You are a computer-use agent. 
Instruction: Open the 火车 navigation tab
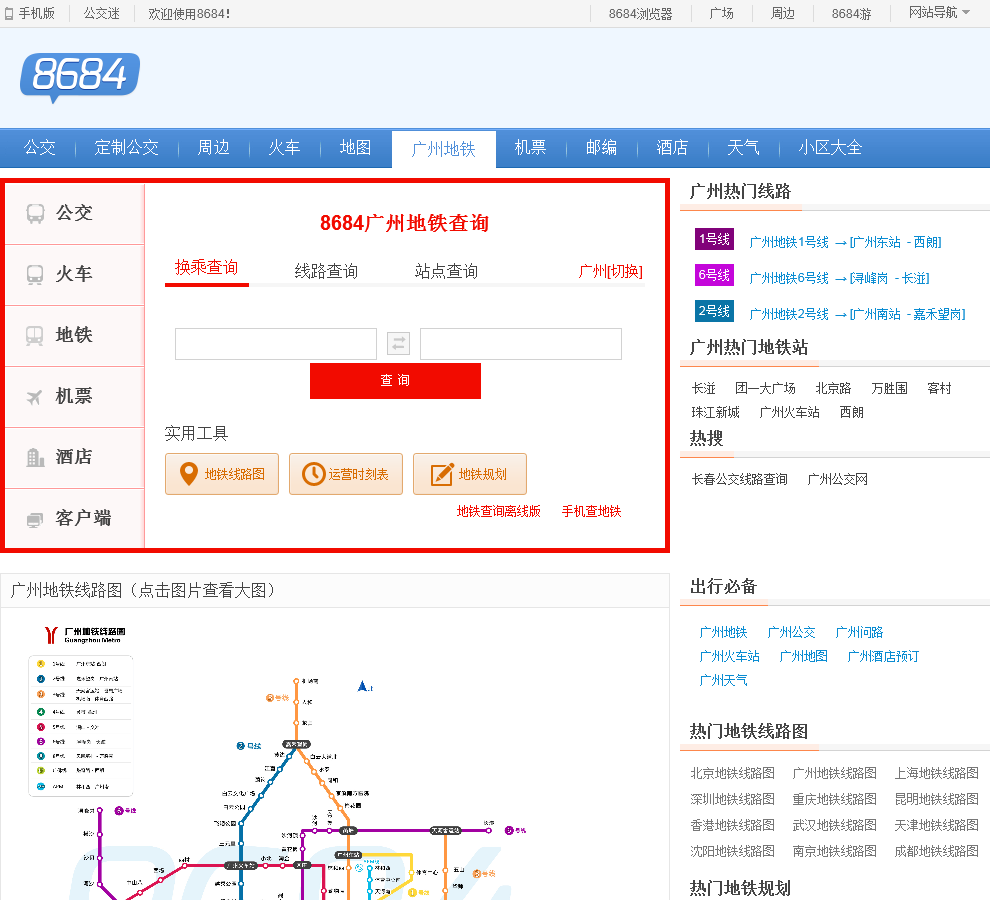284,148
